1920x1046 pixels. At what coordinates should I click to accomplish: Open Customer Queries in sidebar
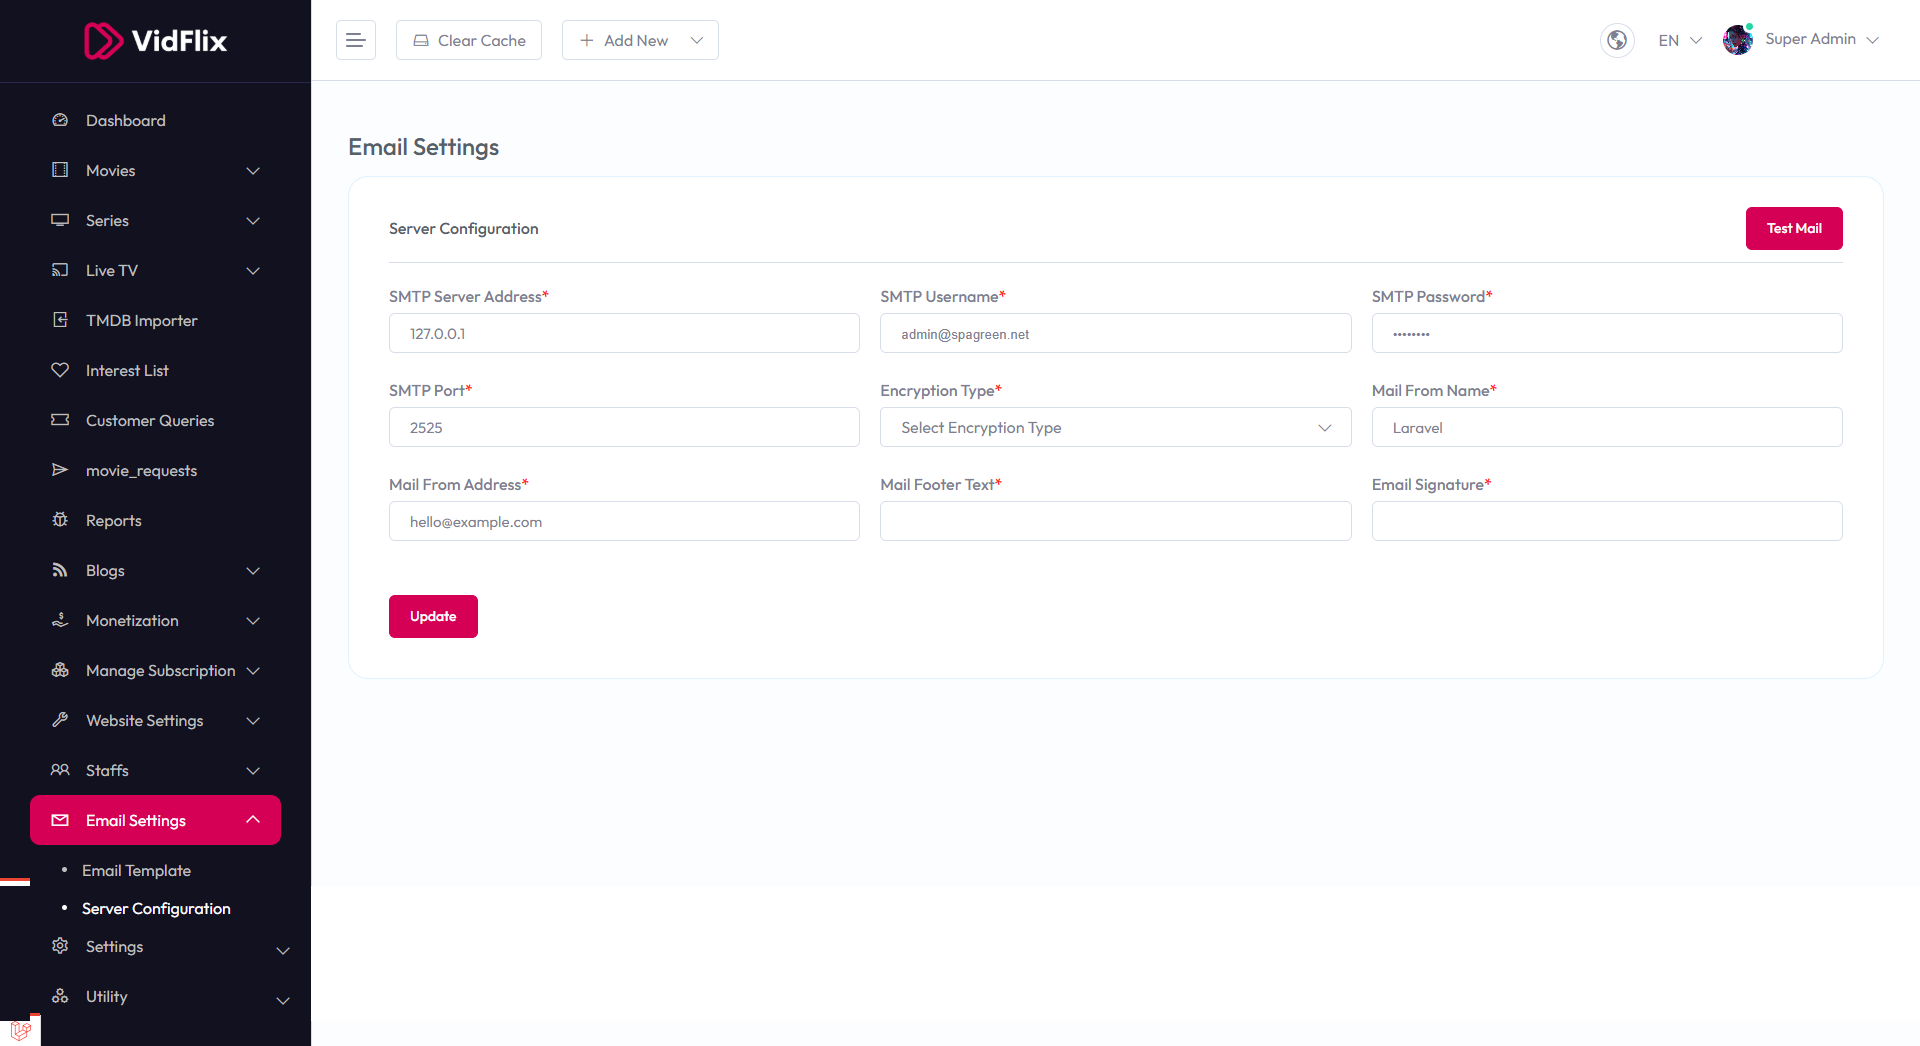pyautogui.click(x=150, y=420)
